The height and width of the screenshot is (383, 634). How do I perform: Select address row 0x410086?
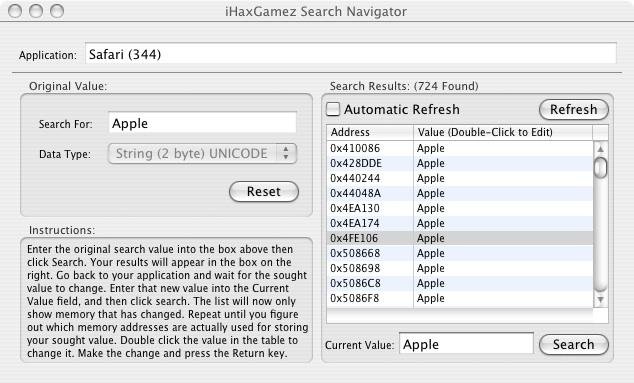click(x=460, y=148)
